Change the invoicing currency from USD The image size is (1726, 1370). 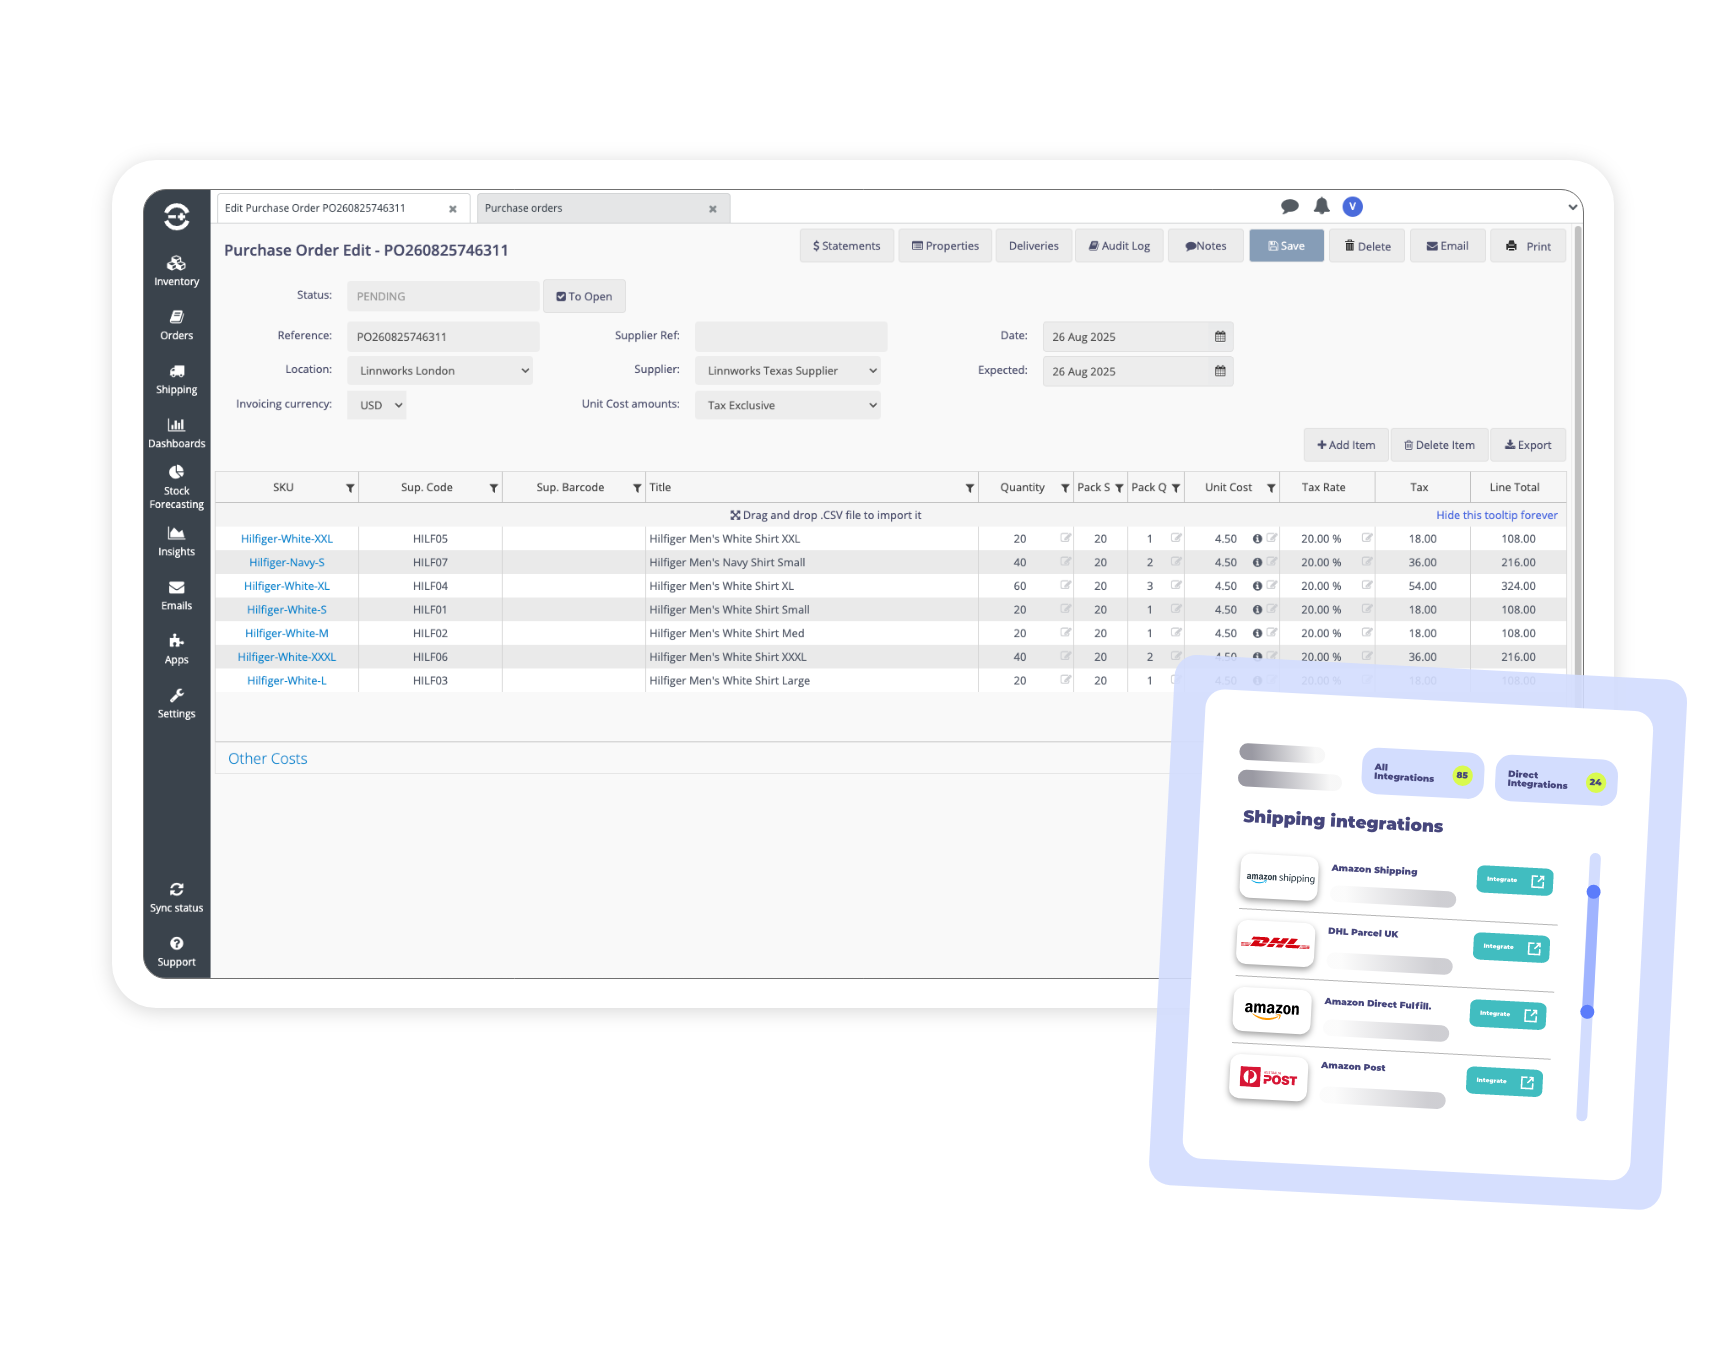point(377,405)
